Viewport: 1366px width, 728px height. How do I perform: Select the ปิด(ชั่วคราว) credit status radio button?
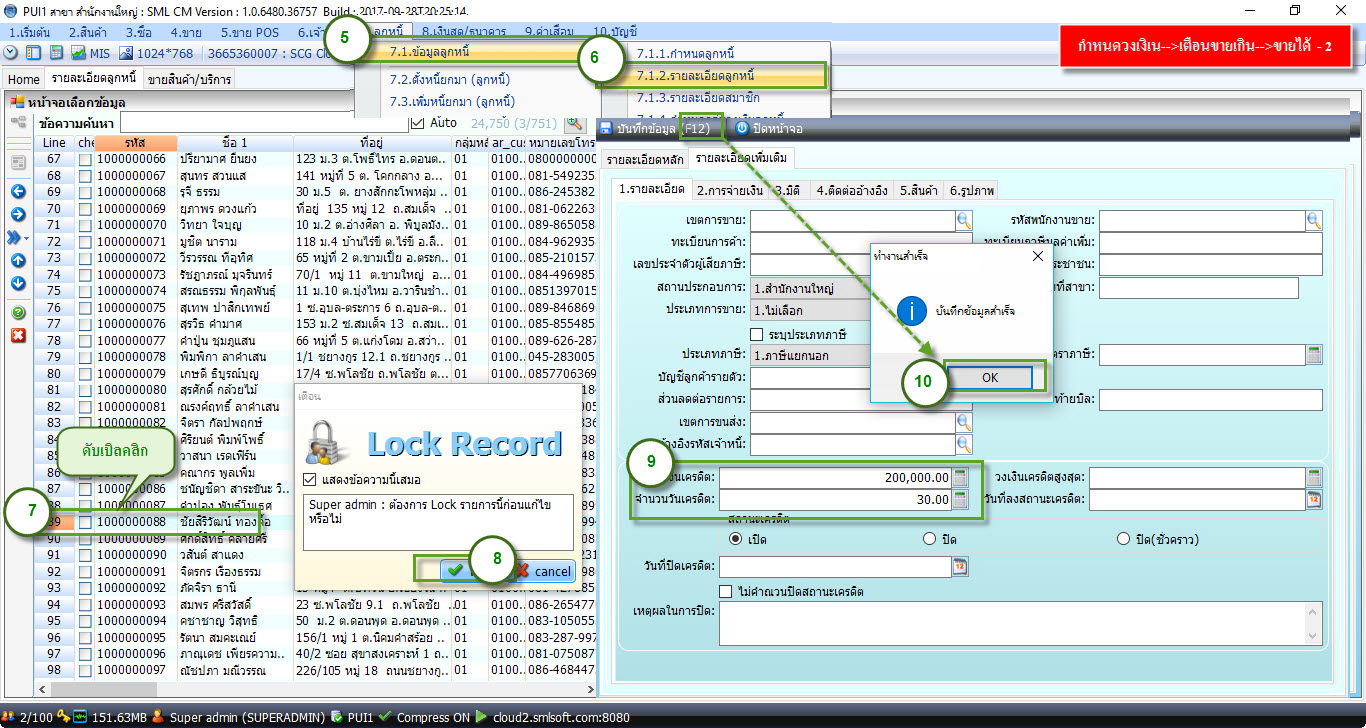[1123, 539]
